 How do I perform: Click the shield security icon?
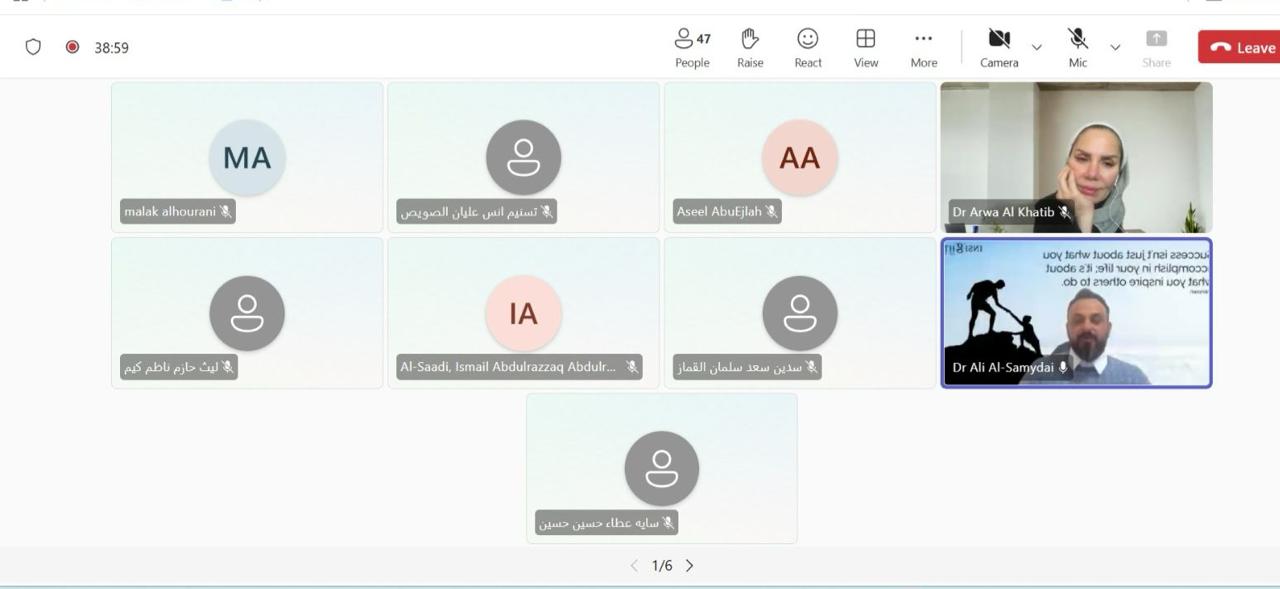33,47
